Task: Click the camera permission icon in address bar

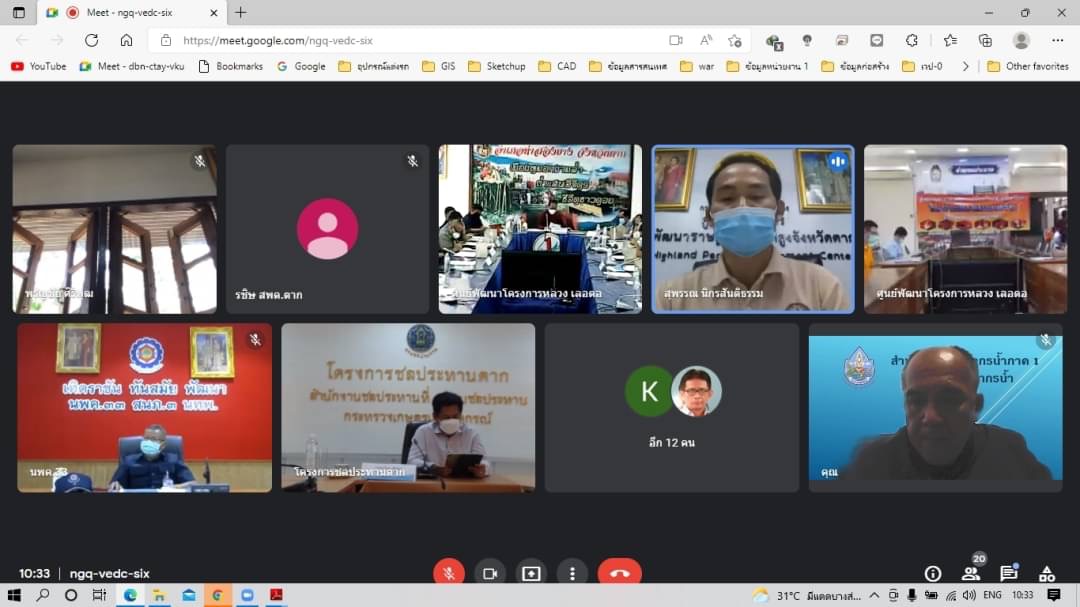Action: point(676,41)
